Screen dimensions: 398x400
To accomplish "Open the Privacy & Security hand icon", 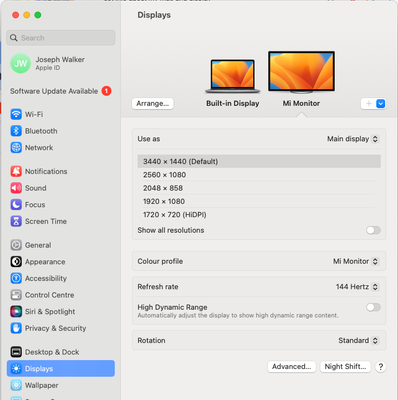I will tap(16, 328).
